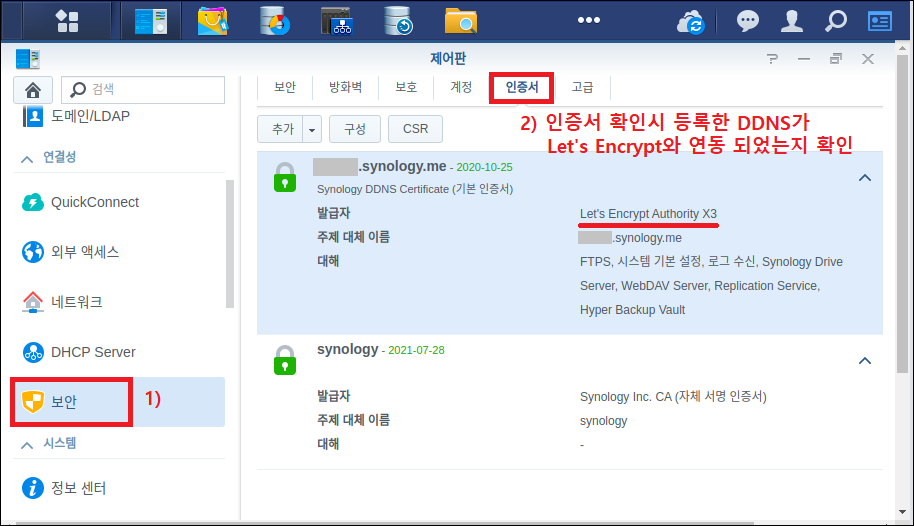
Task: Collapse the 연결성 section
Action: pyautogui.click(x=27, y=158)
